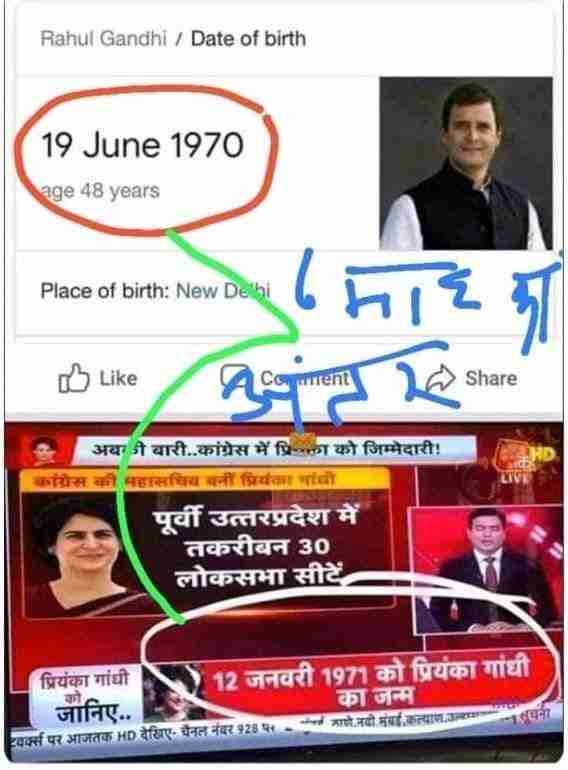
Task: Click the Comment speech bubble icon
Action: (x=234, y=377)
